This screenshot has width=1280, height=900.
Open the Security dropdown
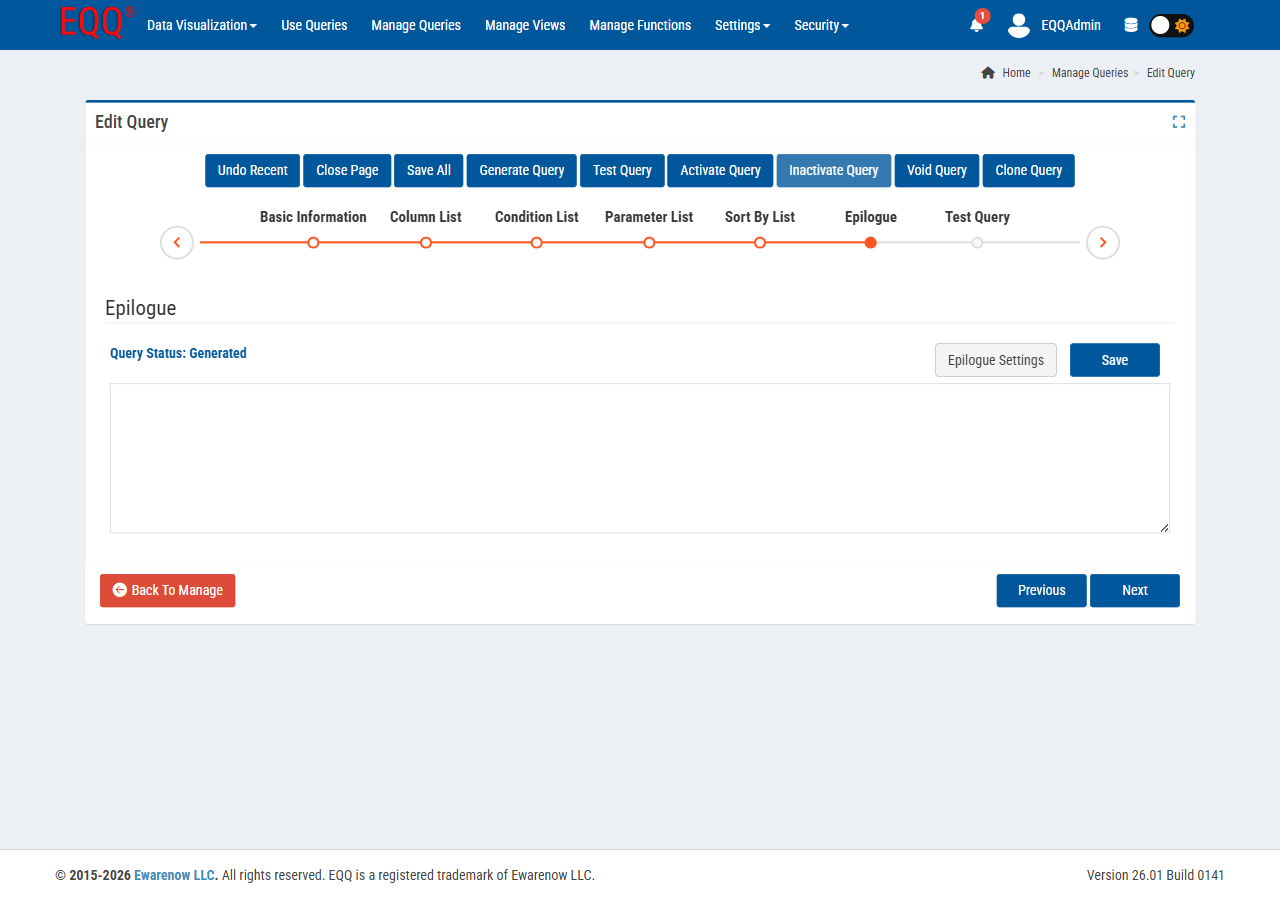click(x=820, y=25)
